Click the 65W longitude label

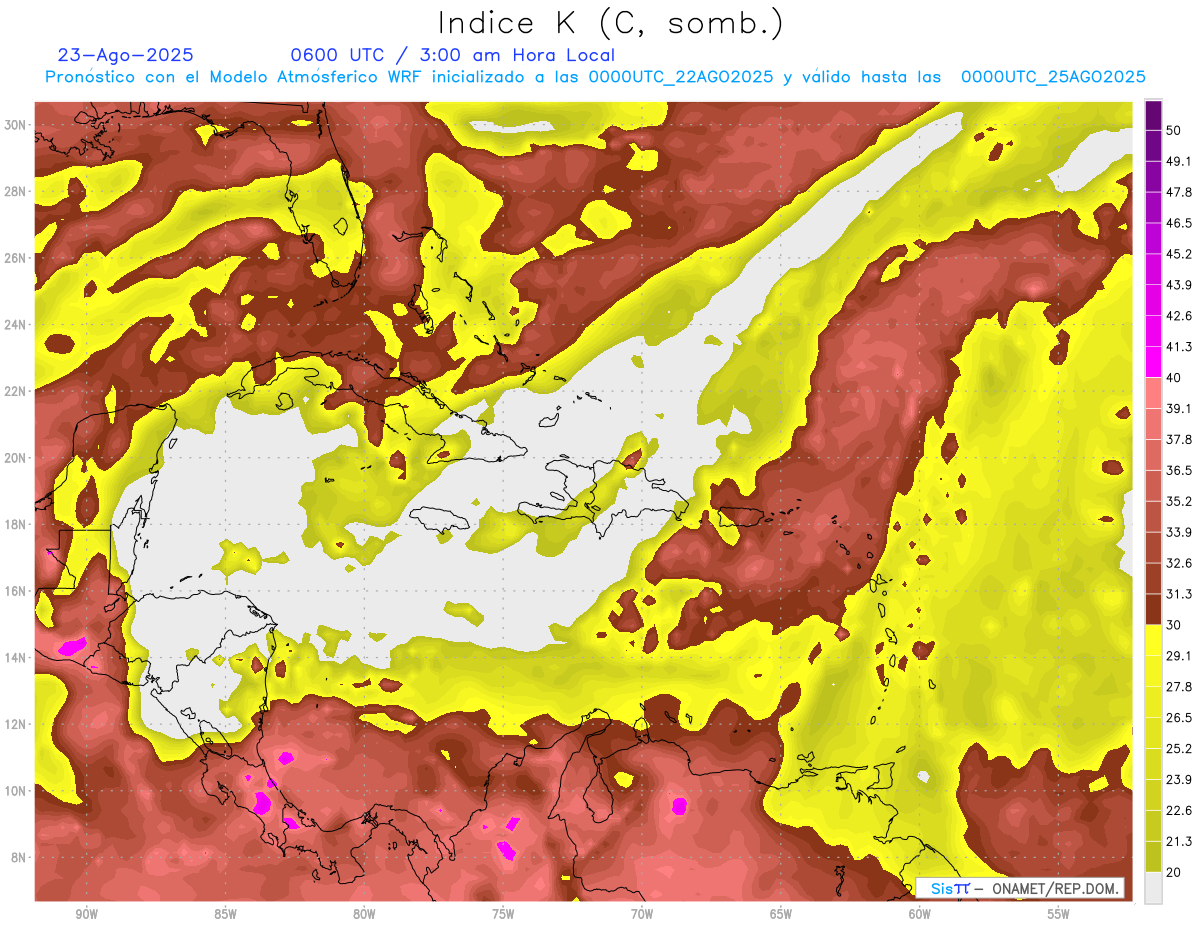[781, 915]
